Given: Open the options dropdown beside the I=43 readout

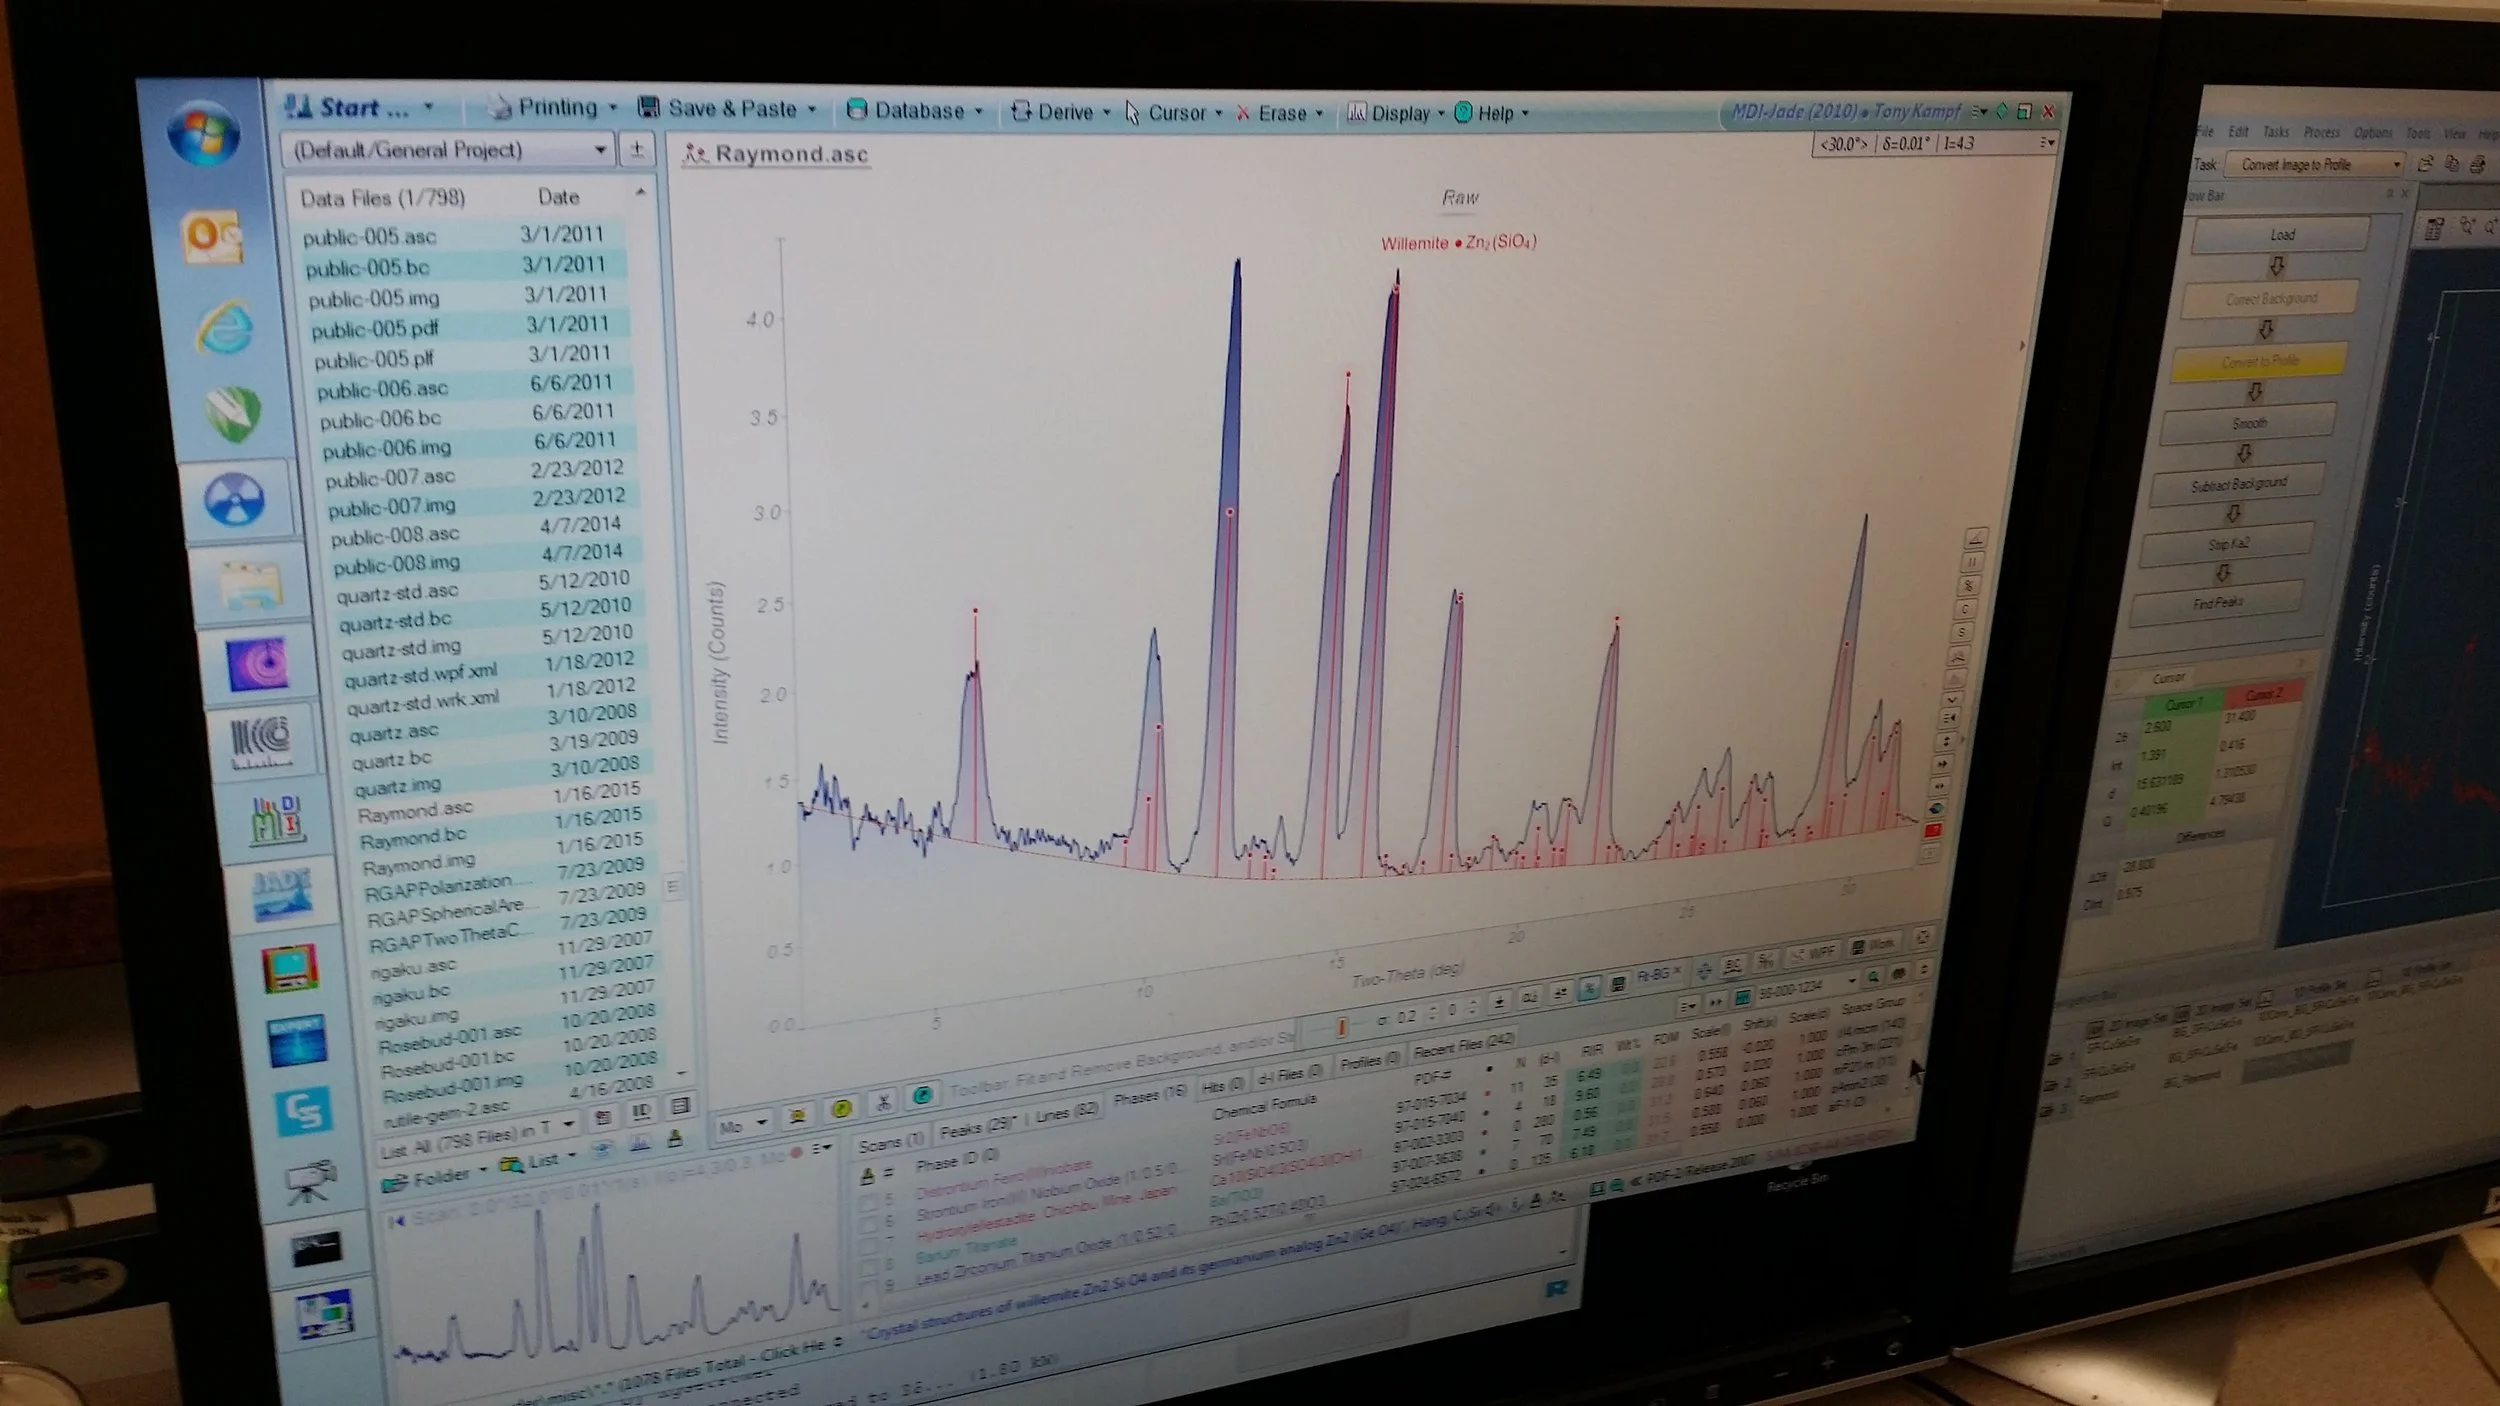Looking at the screenshot, I should pyautogui.click(x=2047, y=143).
